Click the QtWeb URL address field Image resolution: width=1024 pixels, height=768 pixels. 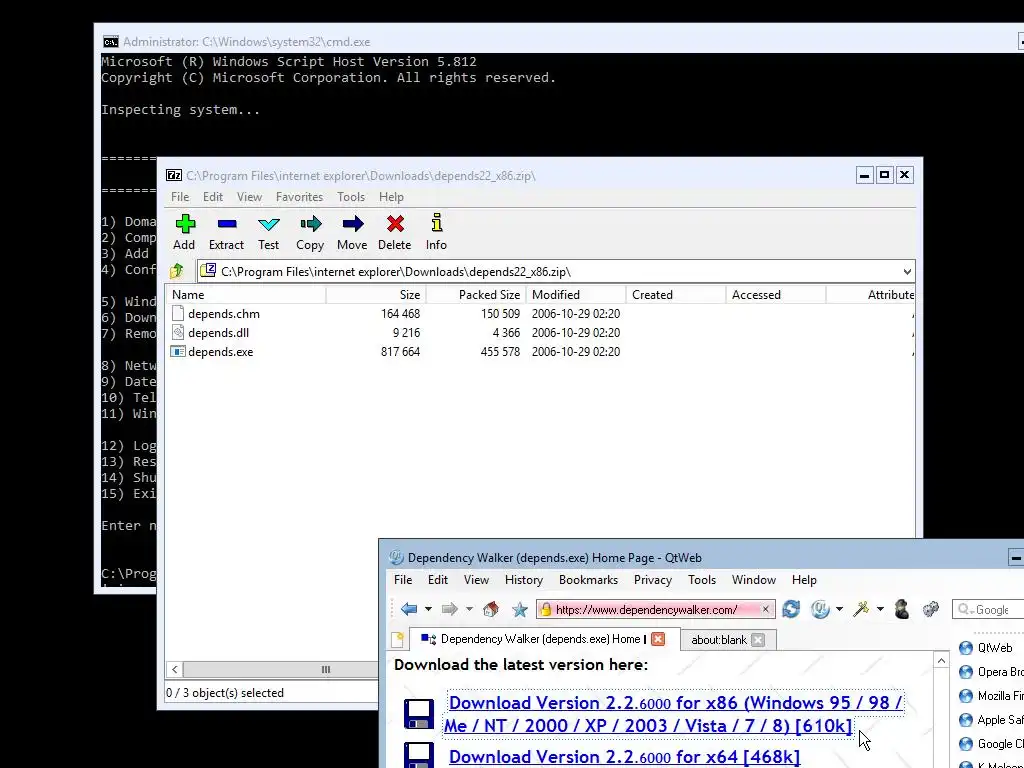[x=656, y=609]
